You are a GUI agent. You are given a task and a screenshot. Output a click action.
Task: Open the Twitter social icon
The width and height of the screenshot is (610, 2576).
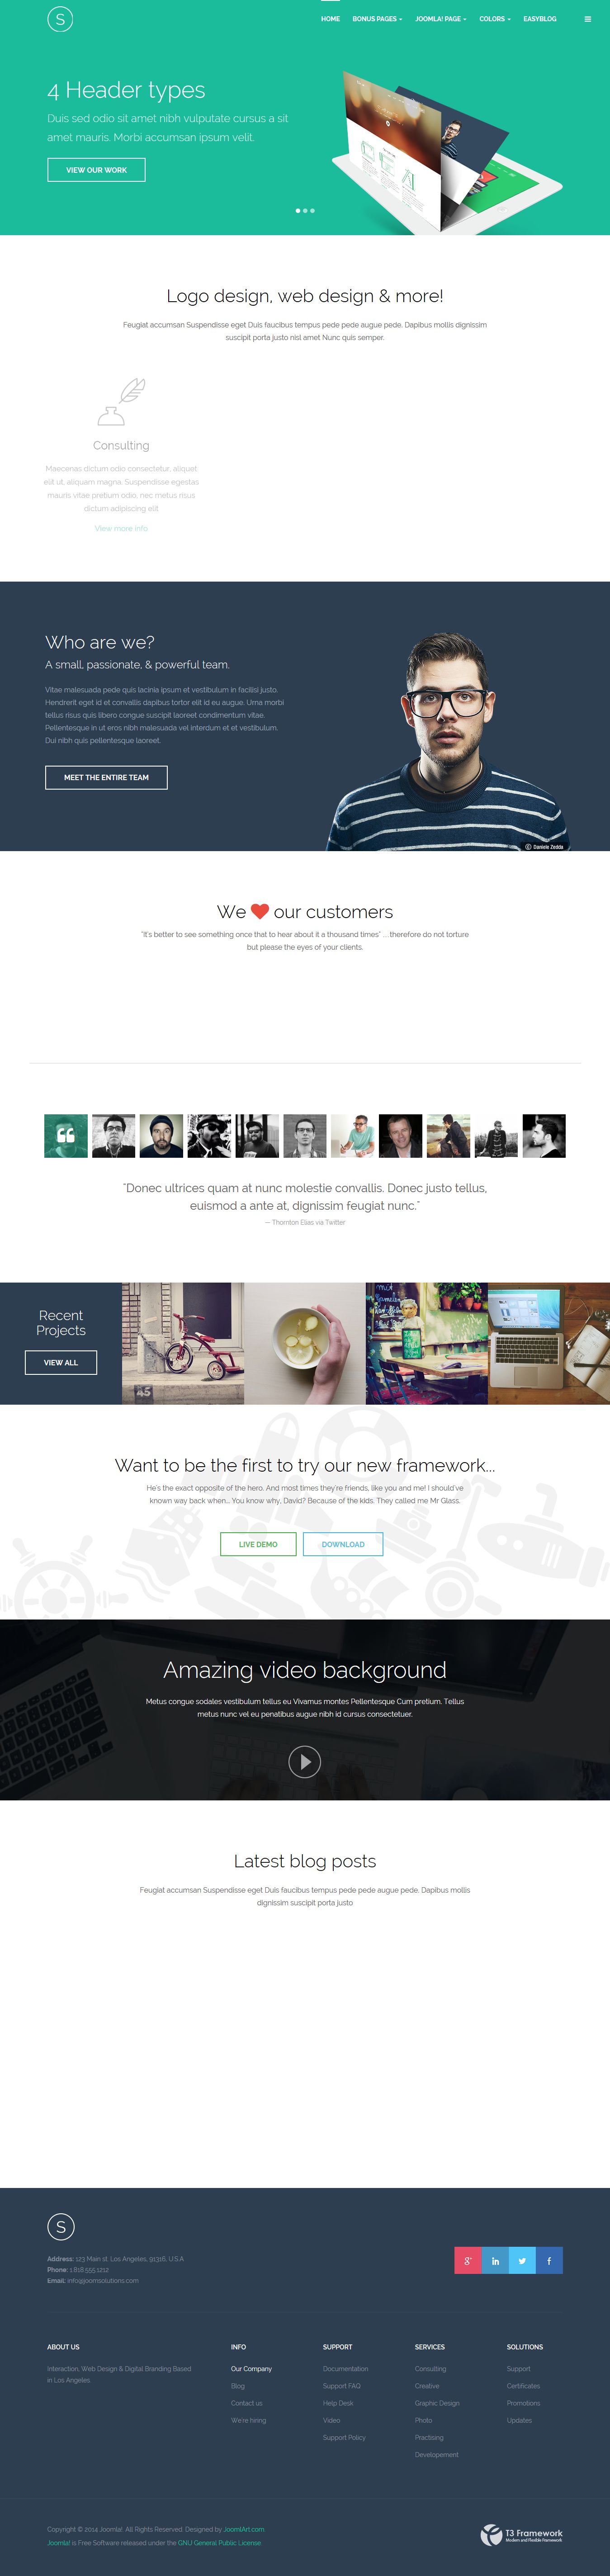(x=521, y=2260)
